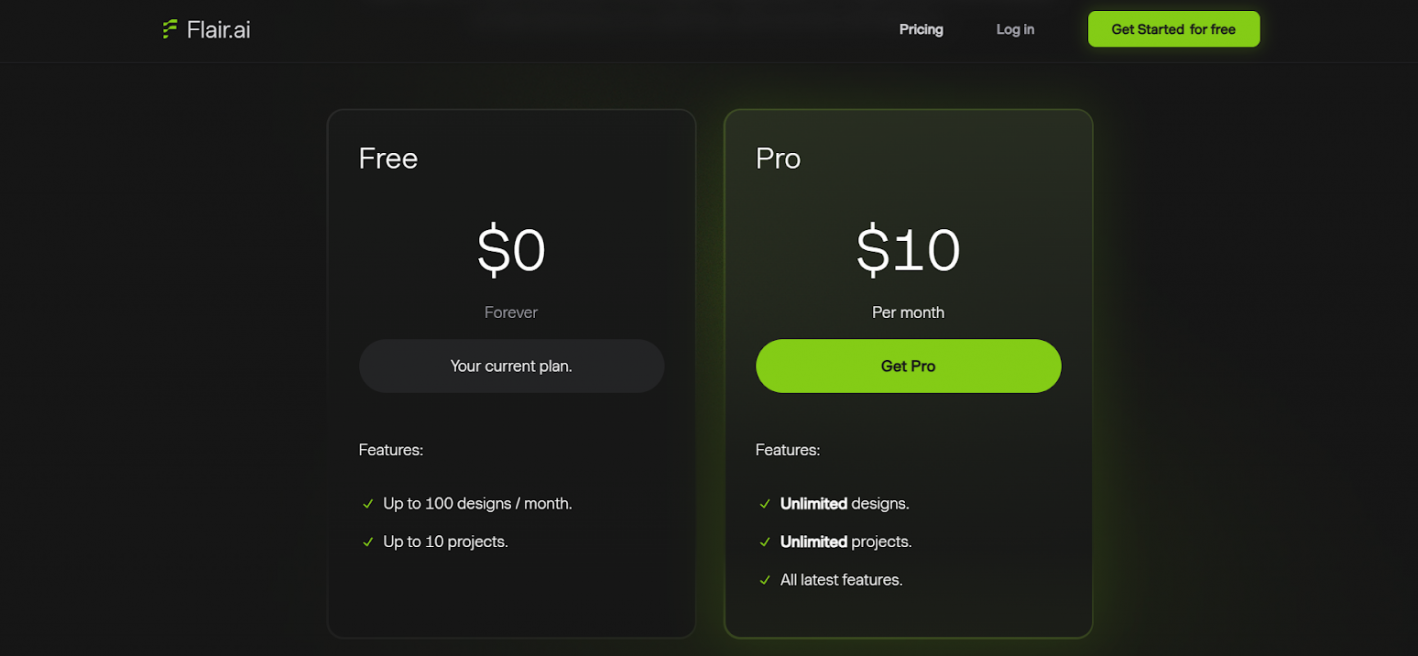
Task: Open the Log in link
Action: pos(1015,30)
